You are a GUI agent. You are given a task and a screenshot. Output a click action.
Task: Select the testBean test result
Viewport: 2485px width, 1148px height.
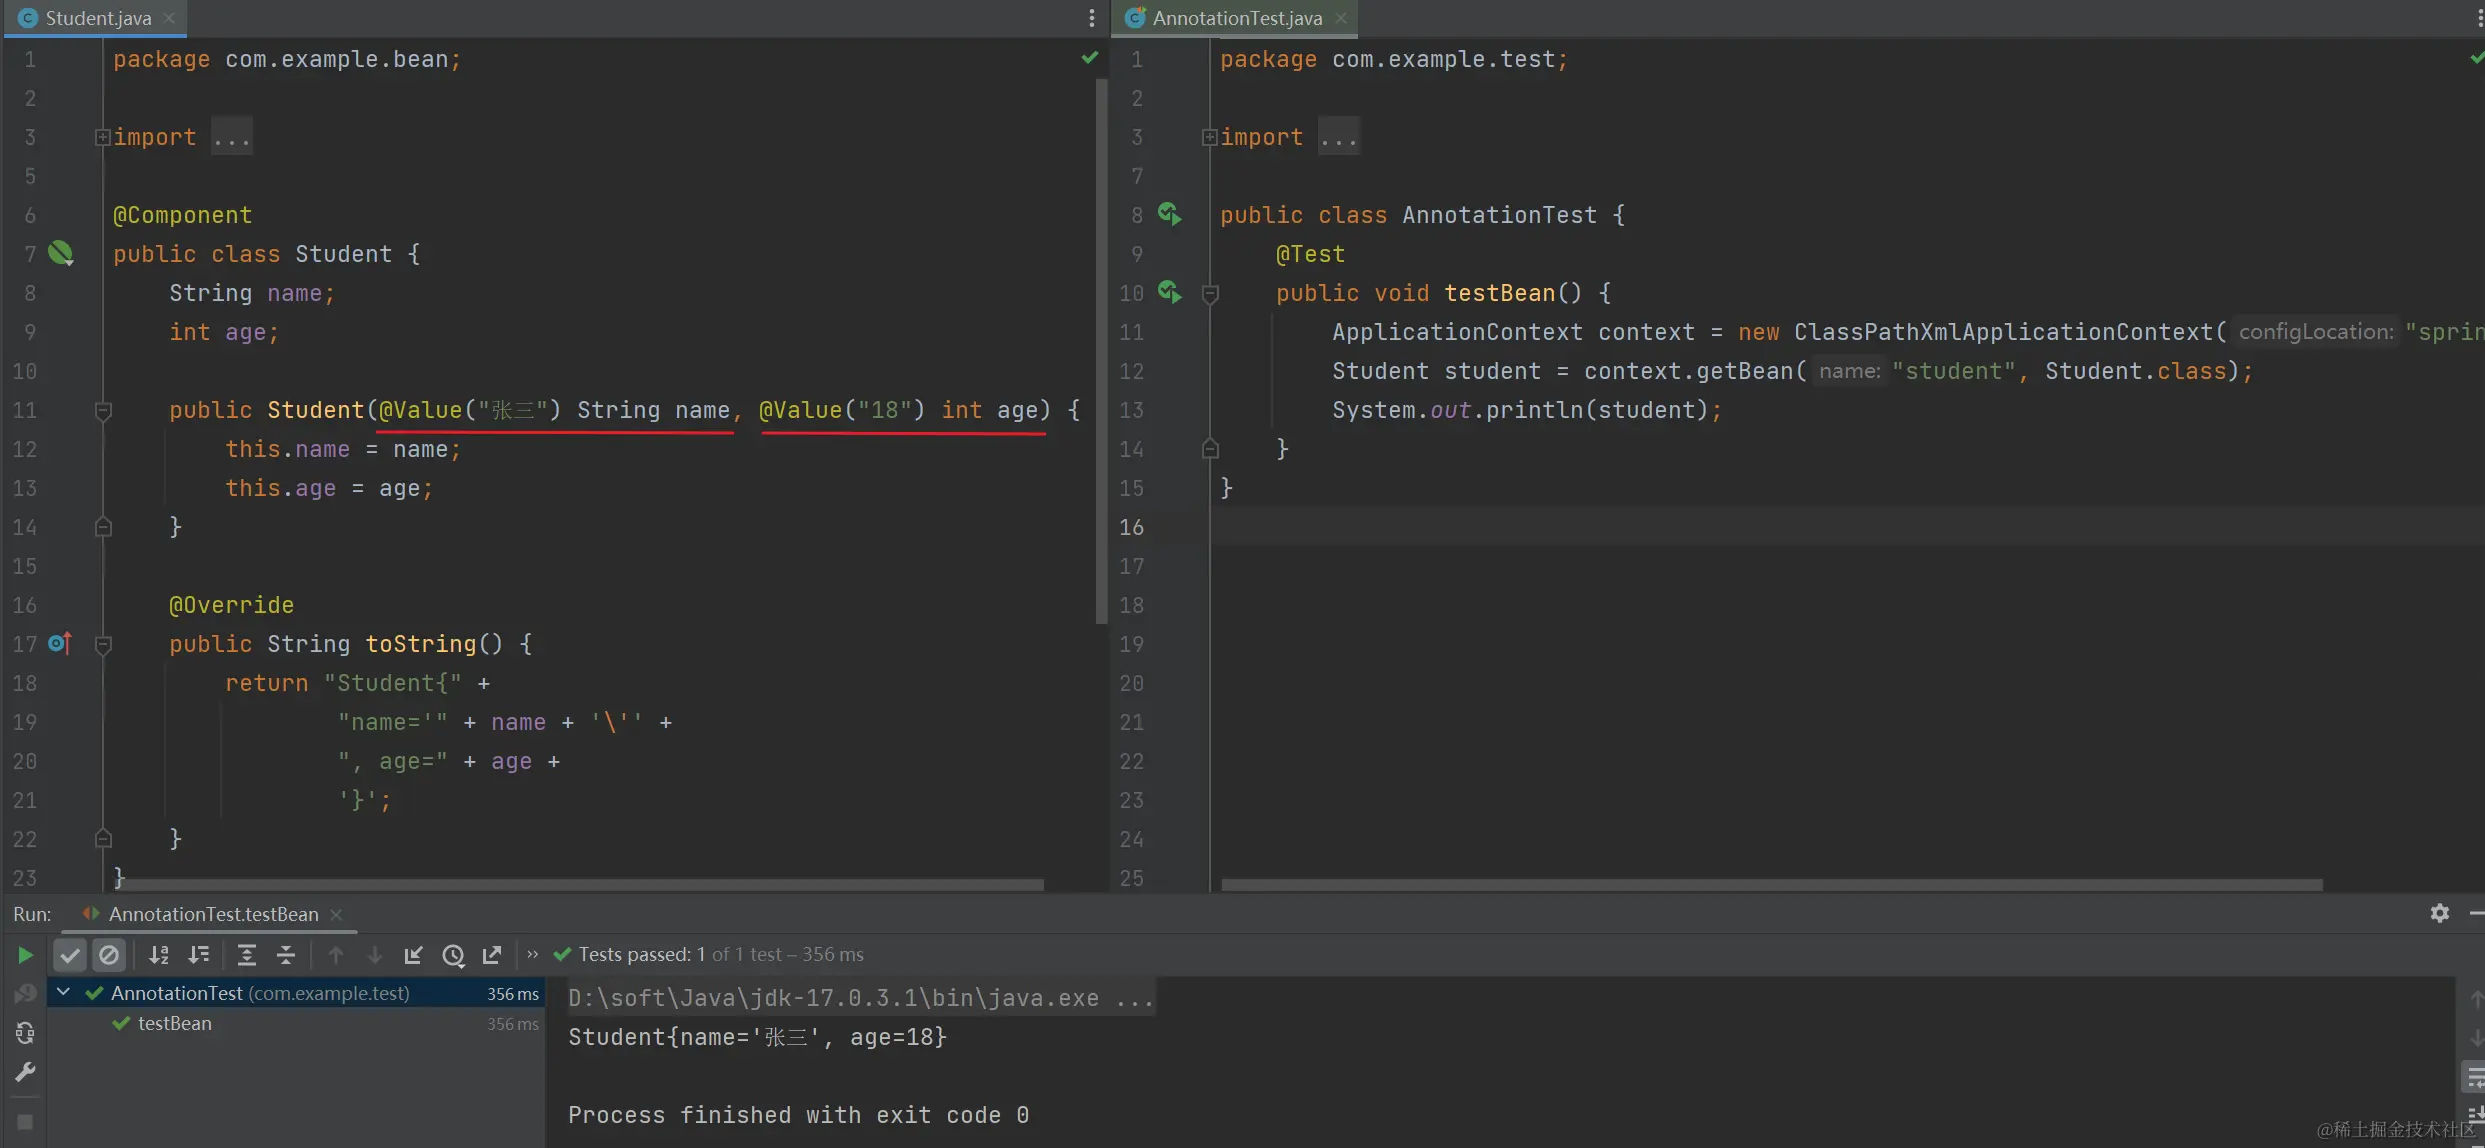[x=174, y=1023]
